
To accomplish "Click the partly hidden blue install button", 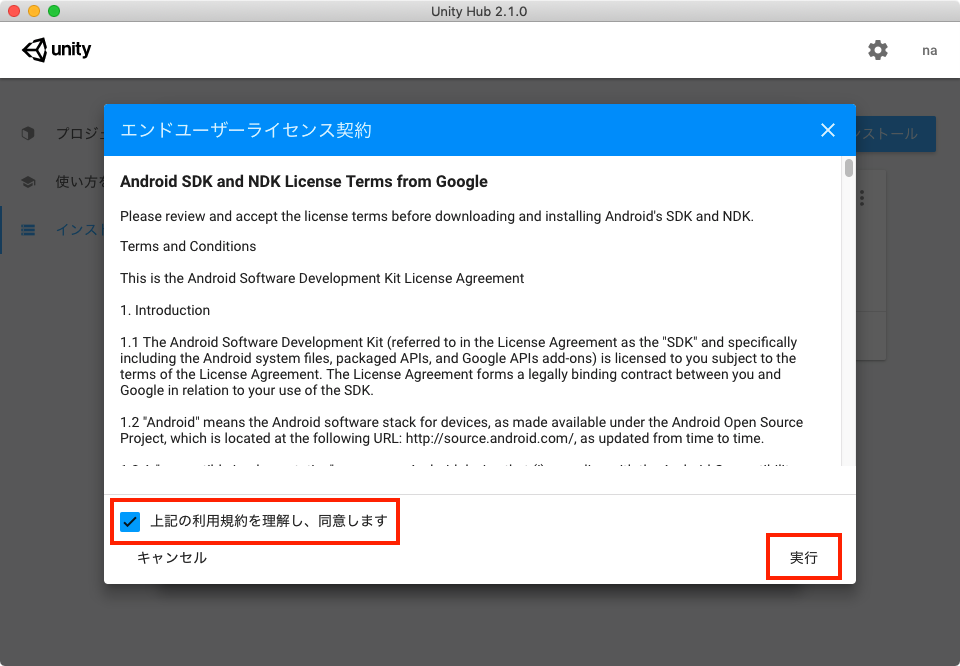I will tap(896, 134).
